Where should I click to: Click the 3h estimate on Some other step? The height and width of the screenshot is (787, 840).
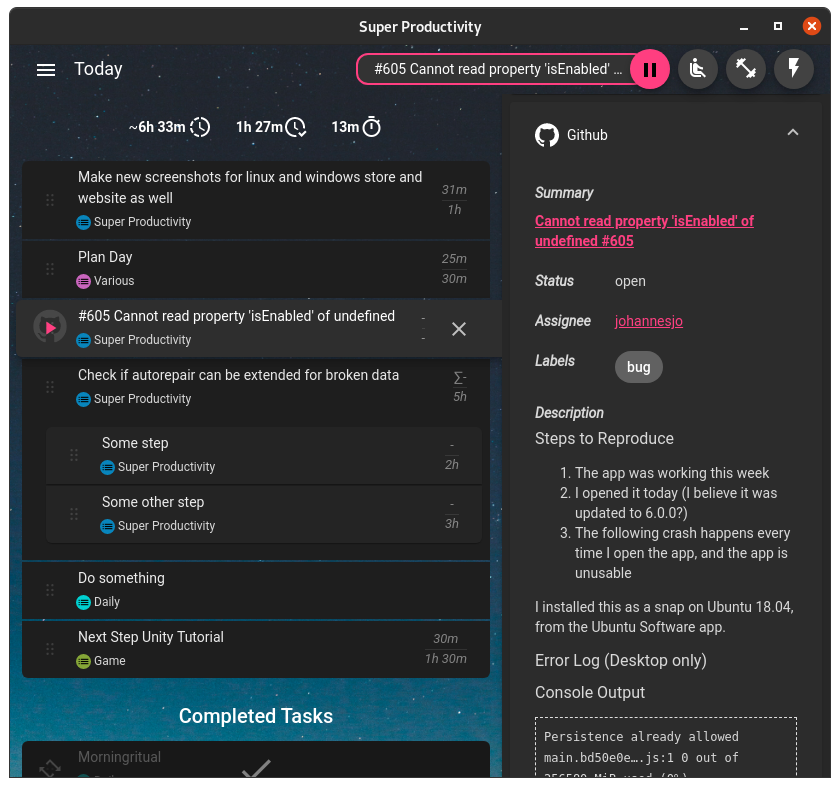[452, 523]
